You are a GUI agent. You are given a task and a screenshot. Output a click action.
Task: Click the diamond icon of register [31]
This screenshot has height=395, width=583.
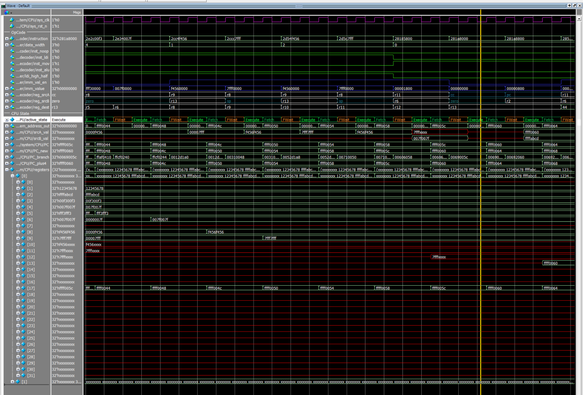(x=23, y=376)
